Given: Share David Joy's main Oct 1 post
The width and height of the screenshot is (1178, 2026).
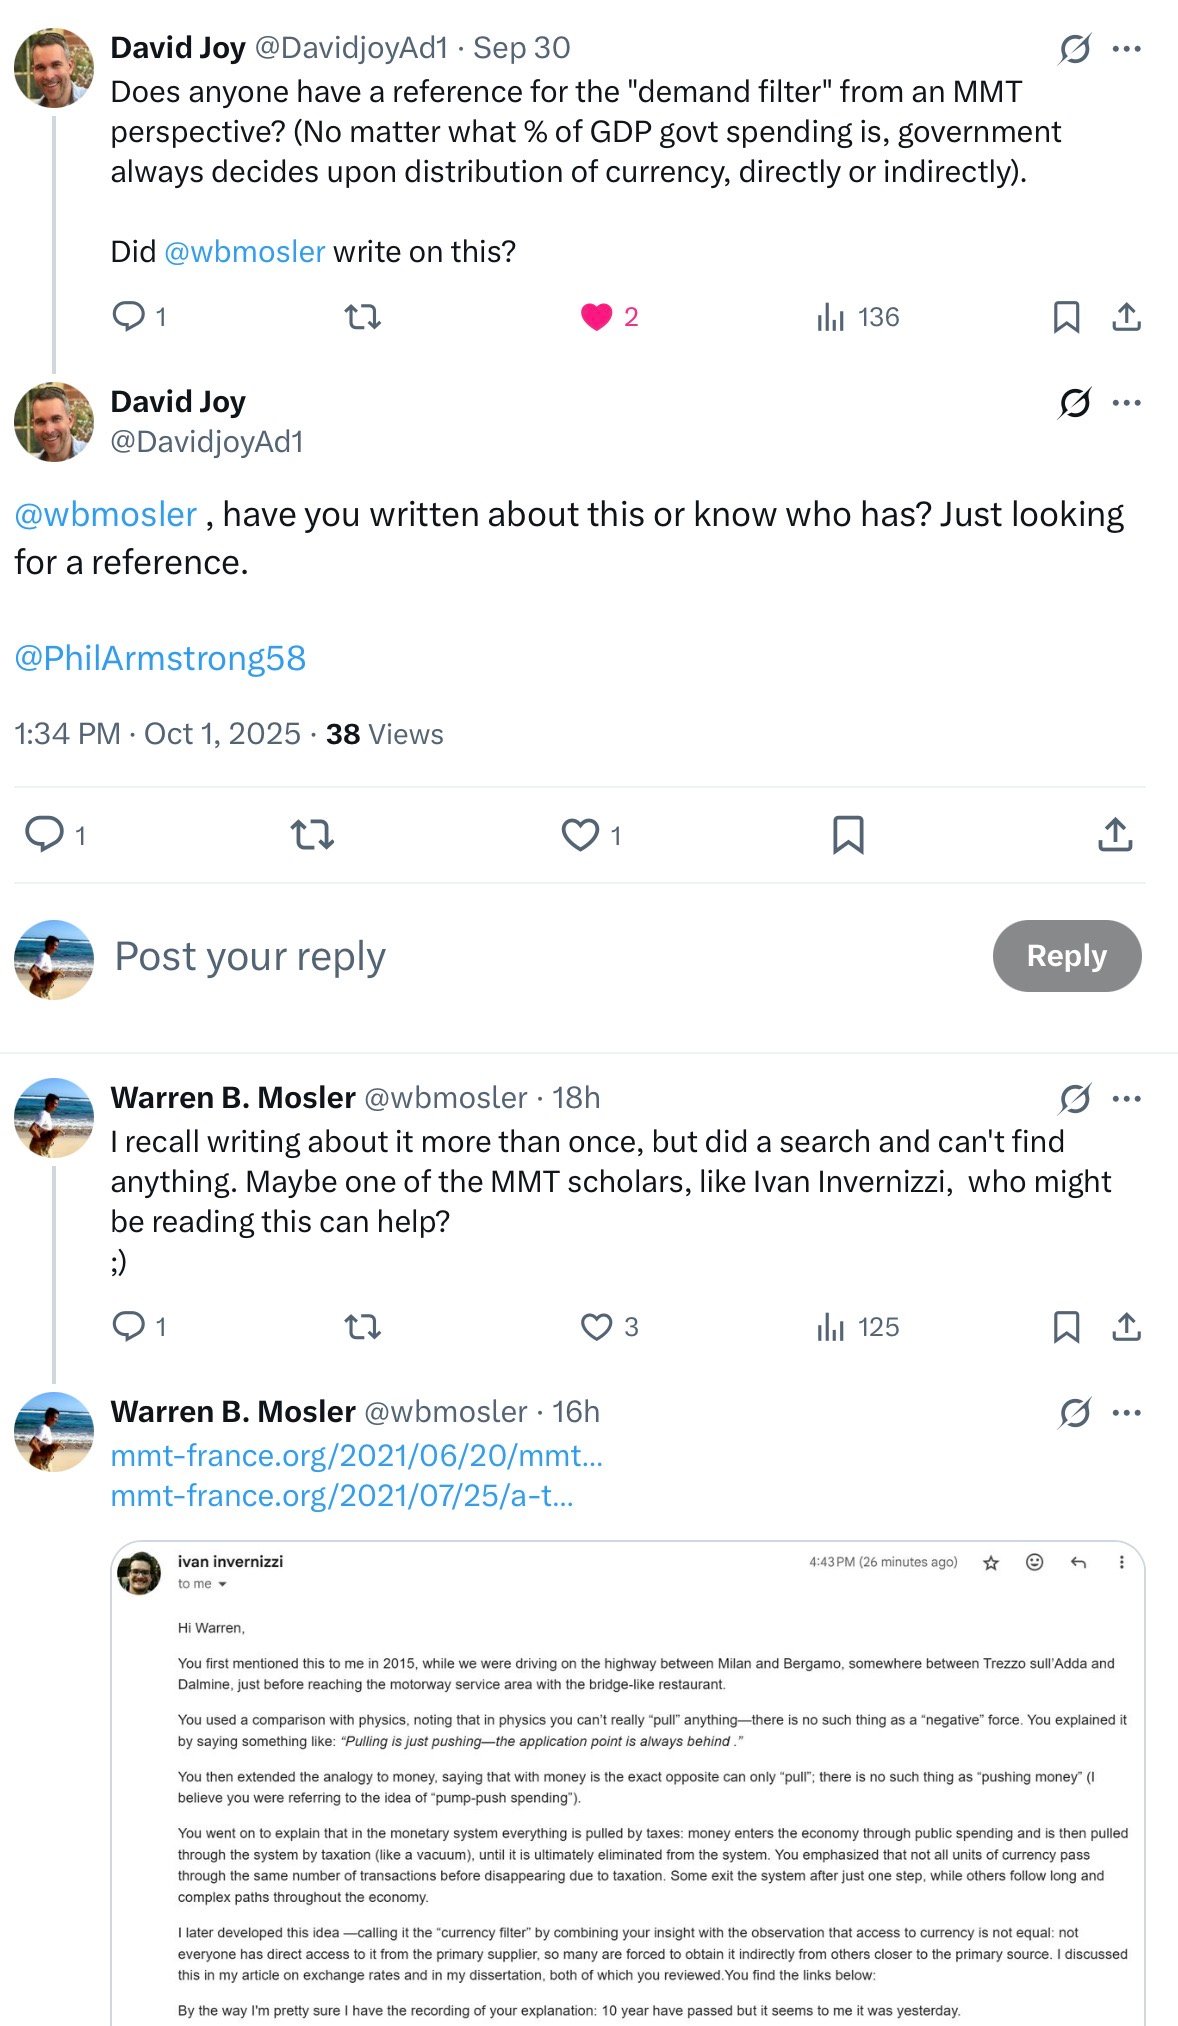Looking at the screenshot, I should (1115, 834).
